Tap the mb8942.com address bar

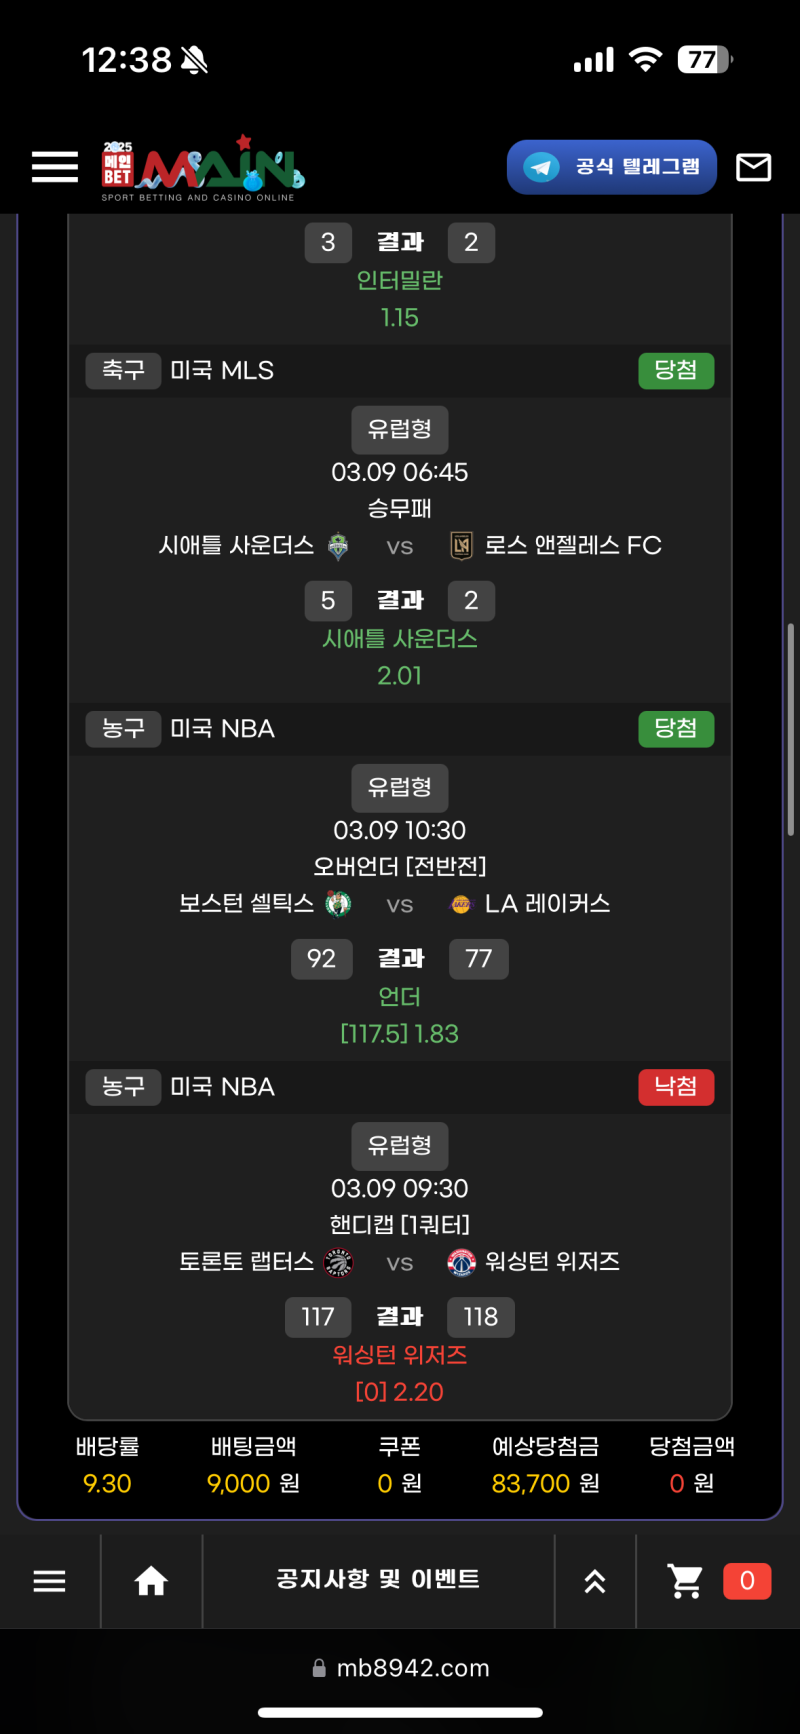tap(400, 1668)
